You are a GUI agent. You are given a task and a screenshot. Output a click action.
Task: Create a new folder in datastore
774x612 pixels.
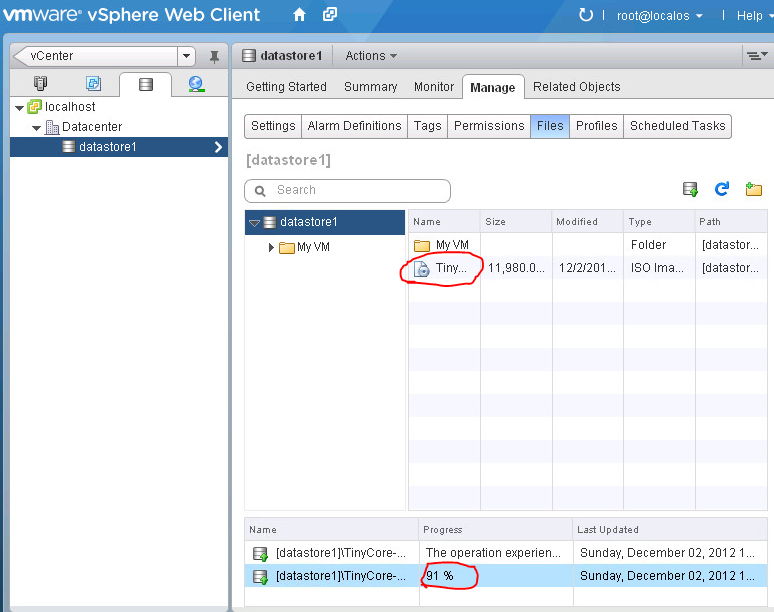pyautogui.click(x=753, y=189)
